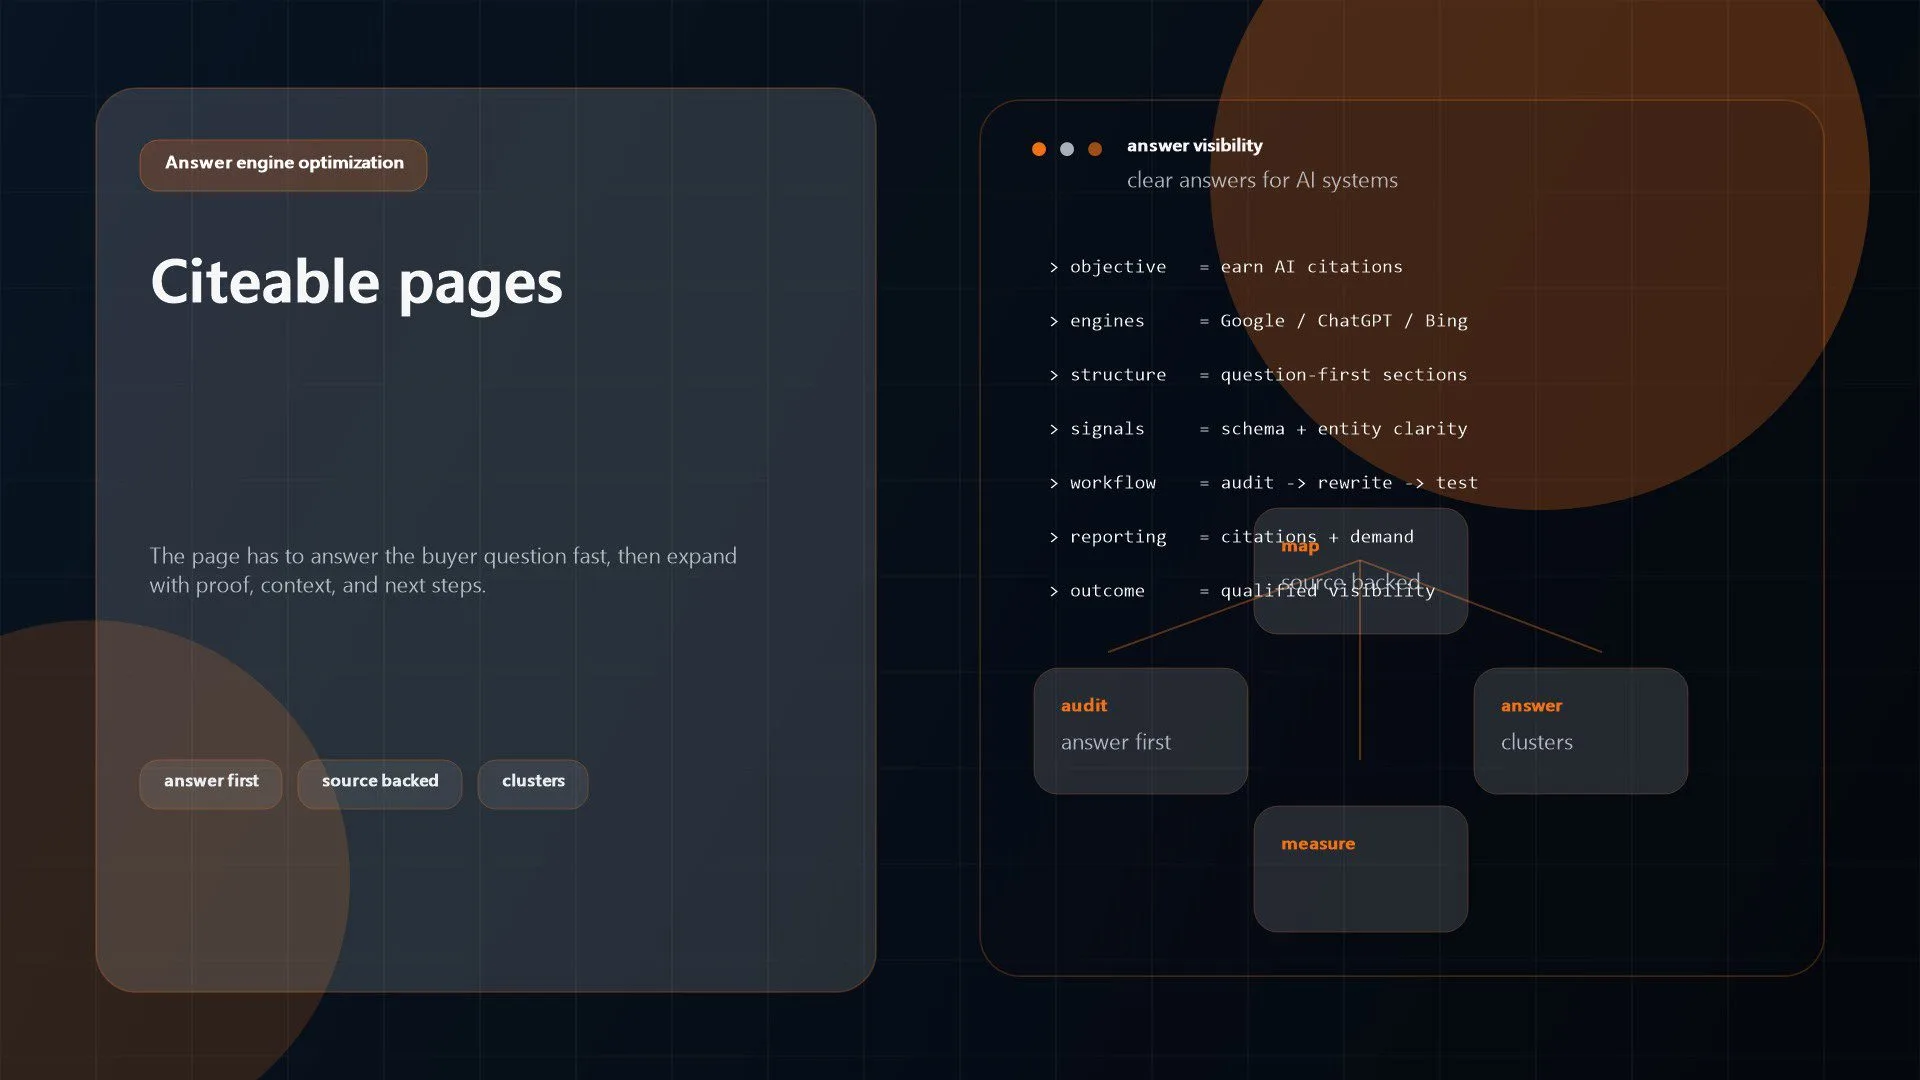Click the 'workflow' key label
1920x1080 pixels.
1113,483
